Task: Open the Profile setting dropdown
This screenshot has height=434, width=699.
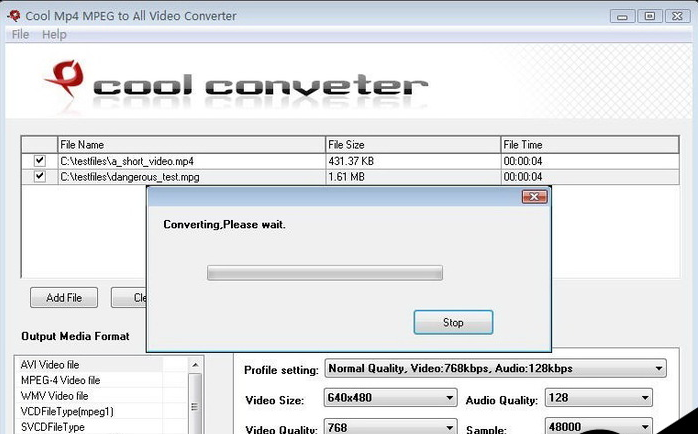Action: click(x=495, y=368)
